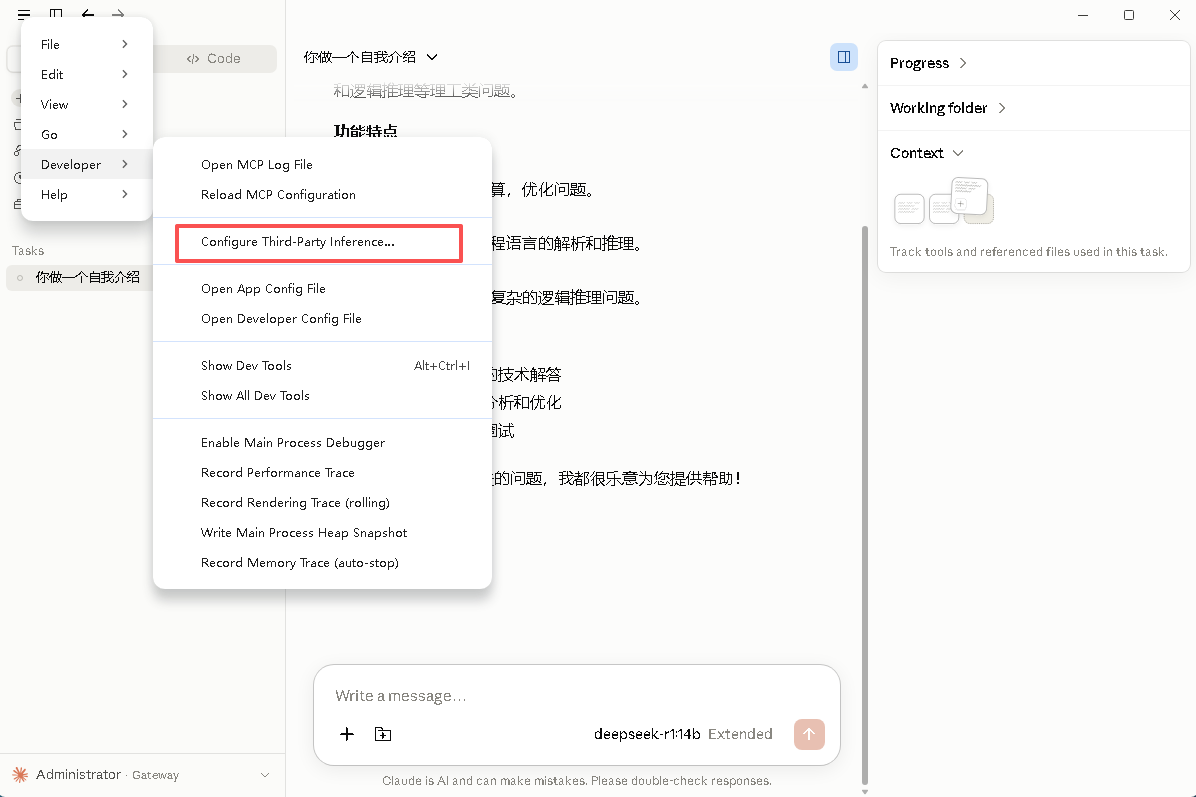
Task: Send message with the arrow button
Action: click(x=809, y=734)
